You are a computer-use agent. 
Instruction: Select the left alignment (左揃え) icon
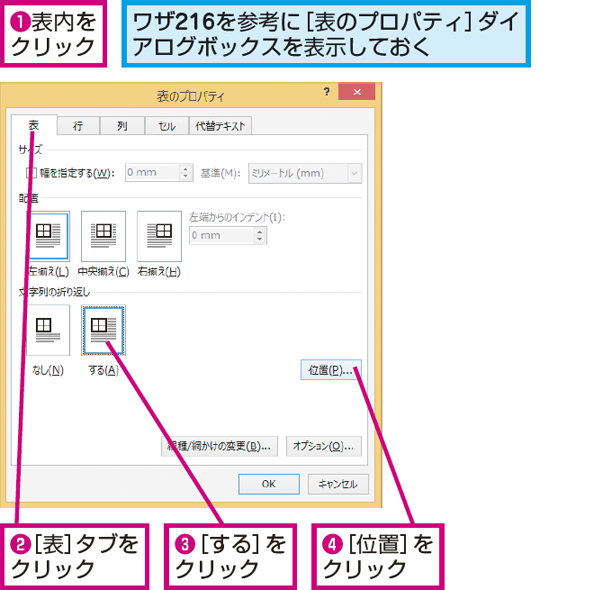pos(49,236)
